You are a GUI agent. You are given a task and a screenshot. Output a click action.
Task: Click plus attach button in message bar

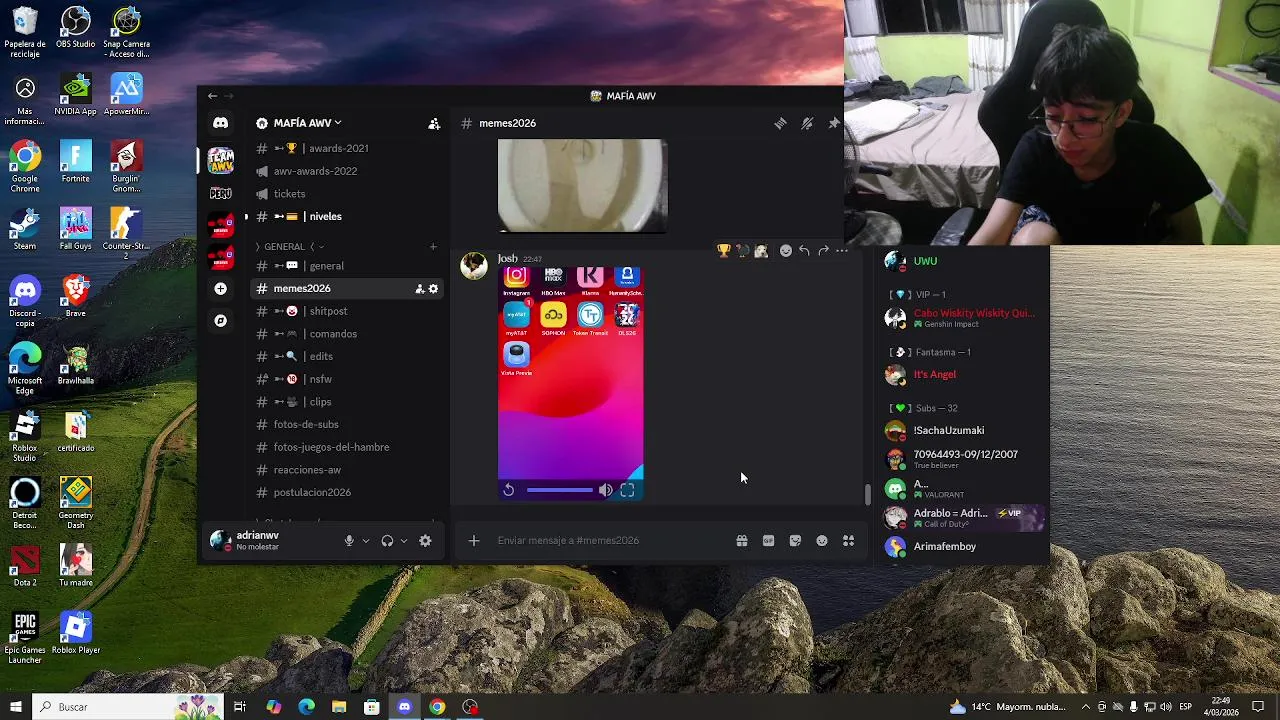(x=474, y=541)
